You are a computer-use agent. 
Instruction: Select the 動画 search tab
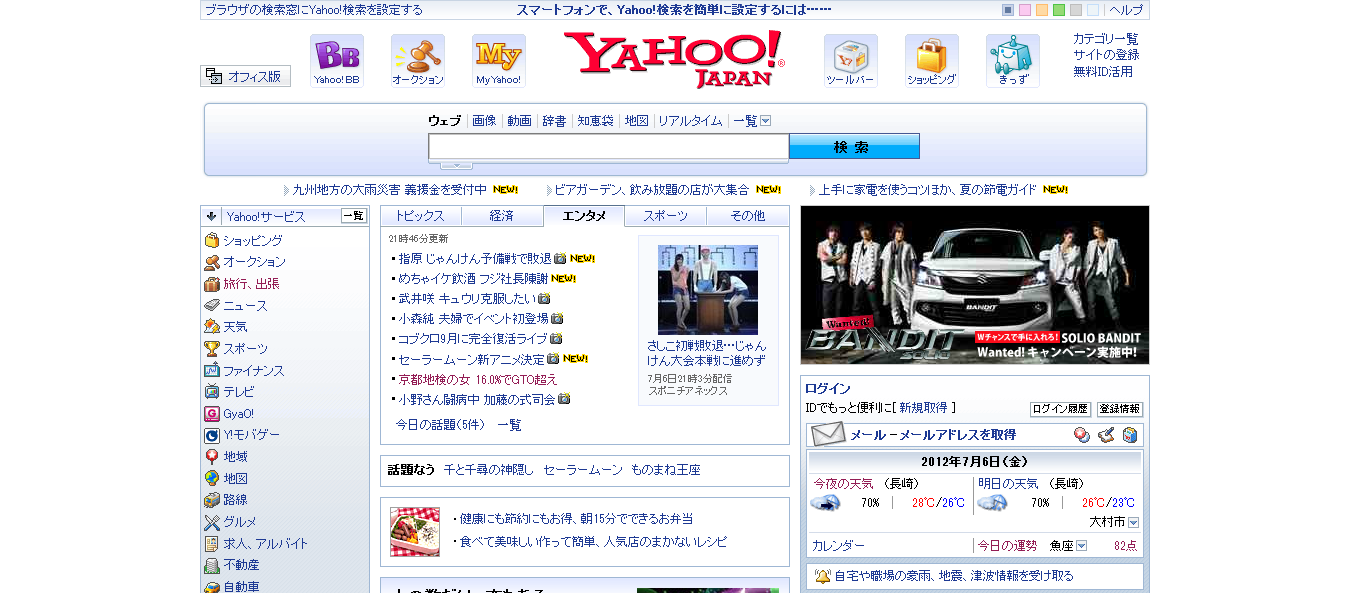click(519, 121)
